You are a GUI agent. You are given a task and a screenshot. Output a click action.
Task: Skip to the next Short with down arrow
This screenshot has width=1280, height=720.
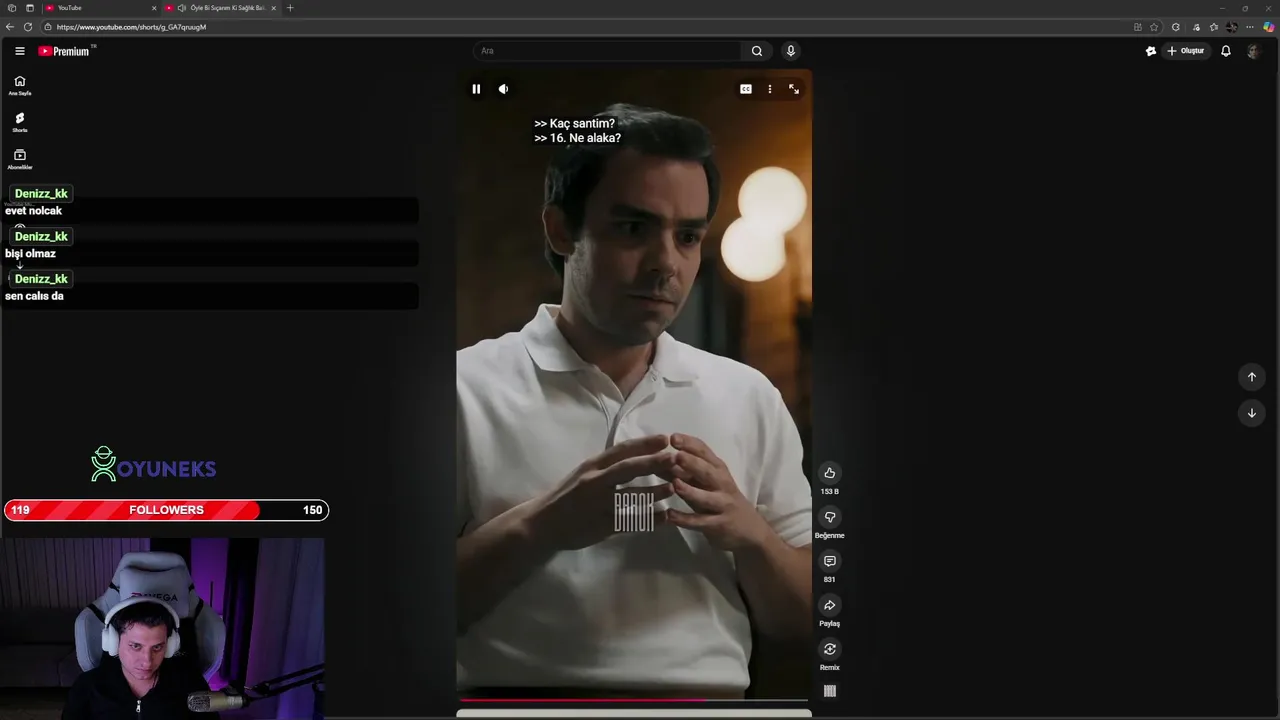click(1251, 413)
